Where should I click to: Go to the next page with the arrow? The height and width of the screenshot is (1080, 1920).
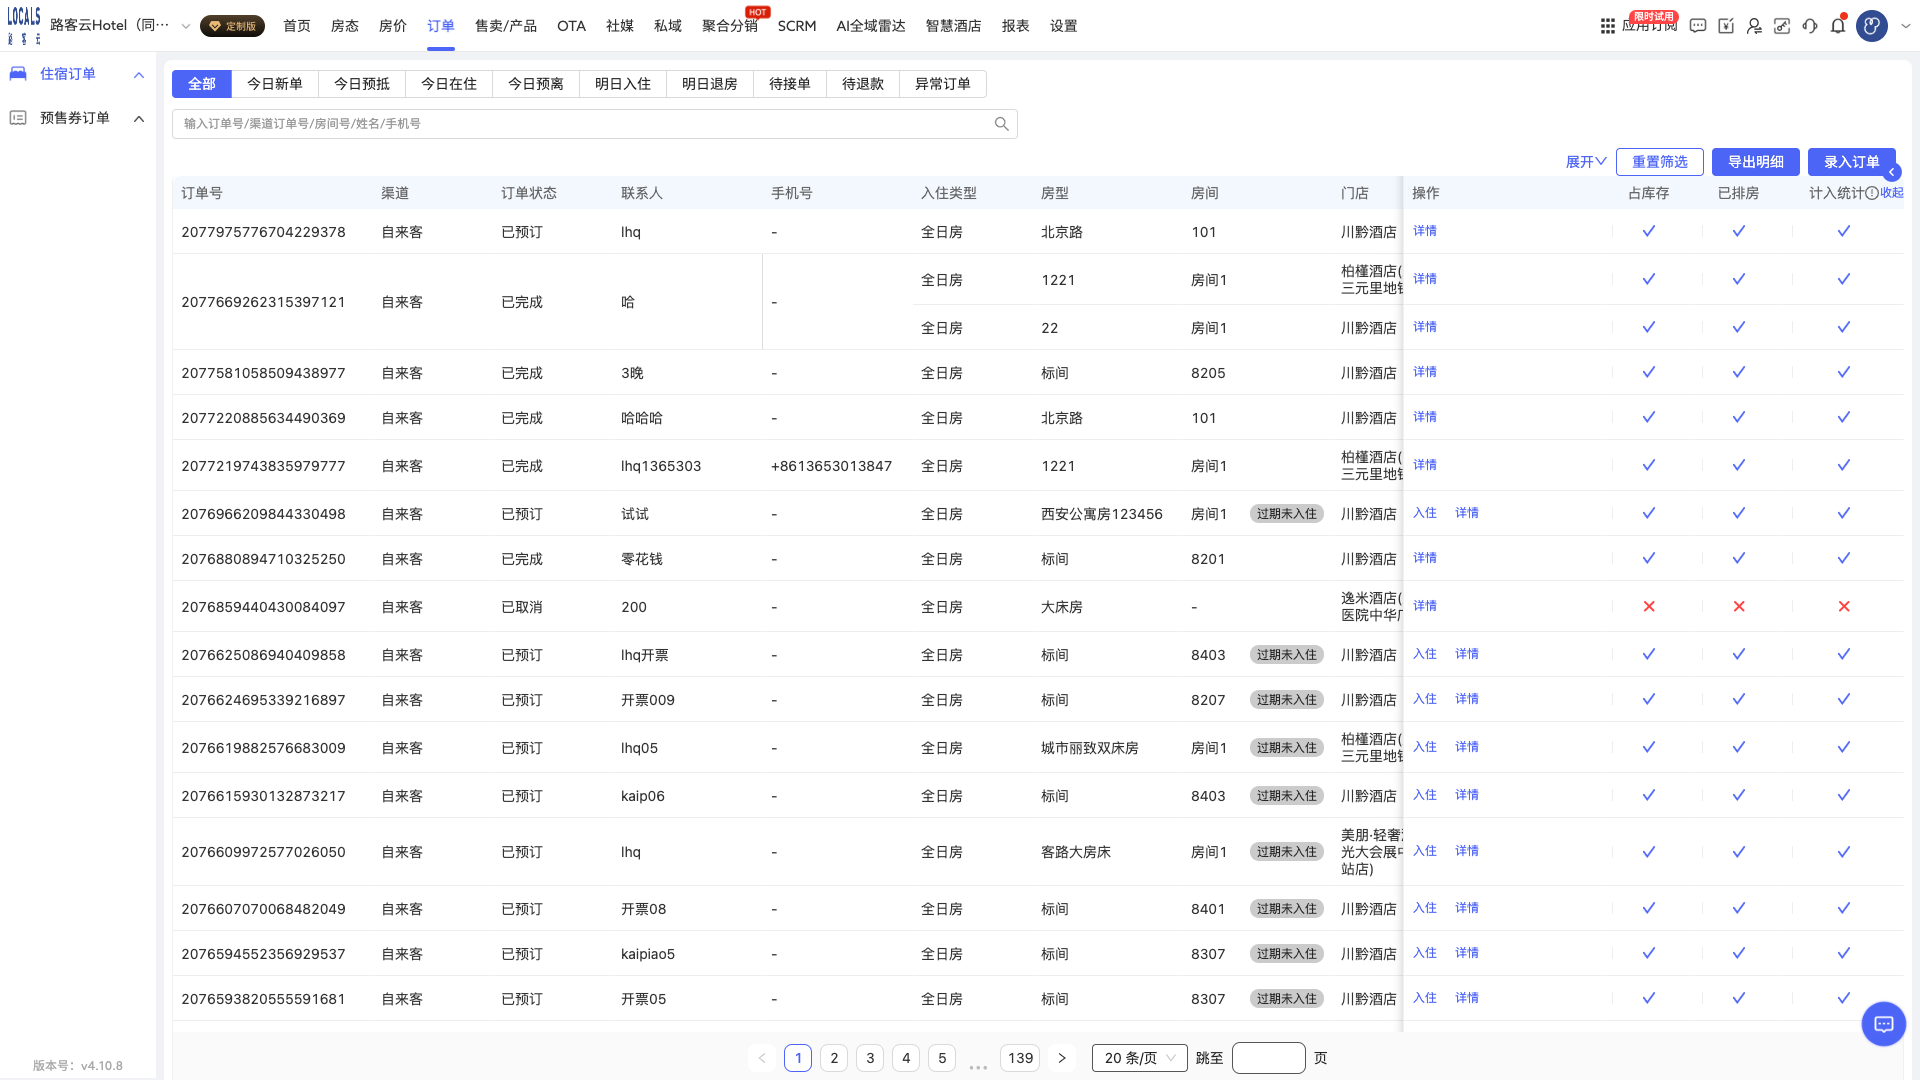click(x=1062, y=1058)
